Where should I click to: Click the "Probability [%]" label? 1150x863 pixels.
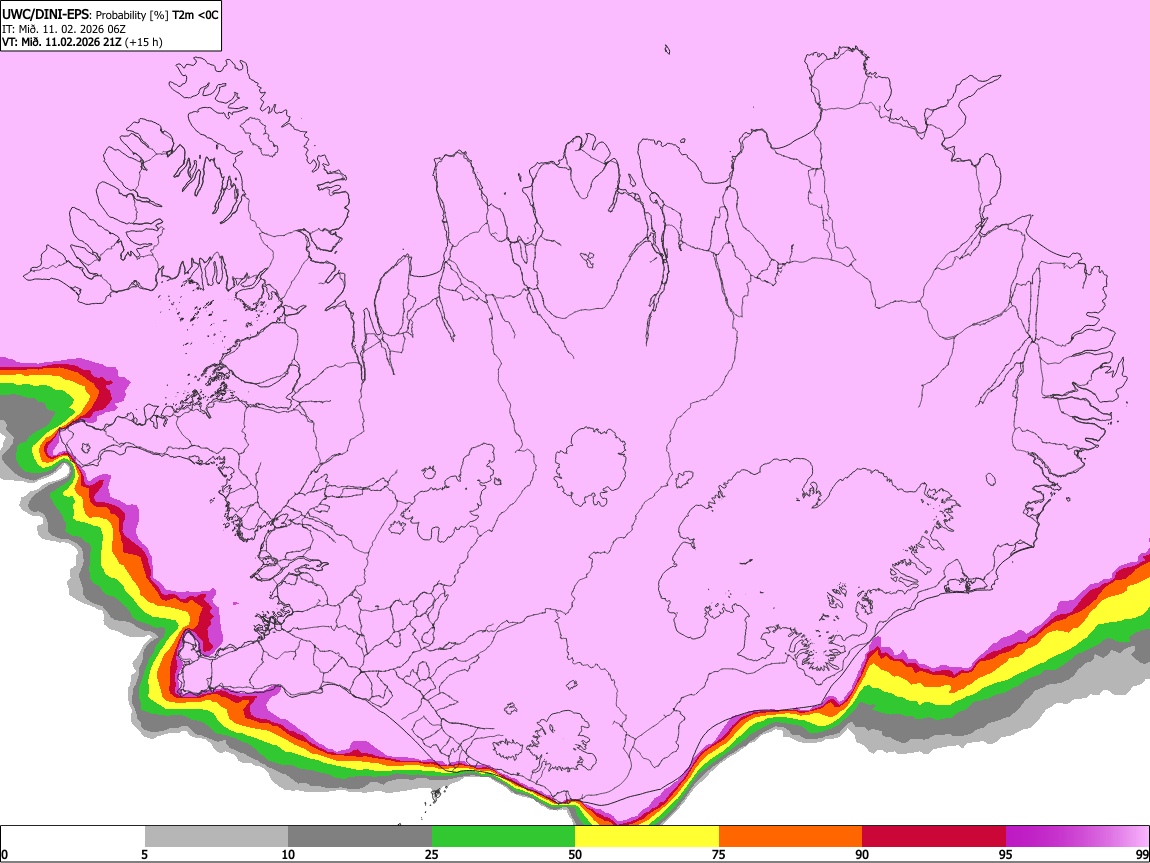(x=132, y=15)
